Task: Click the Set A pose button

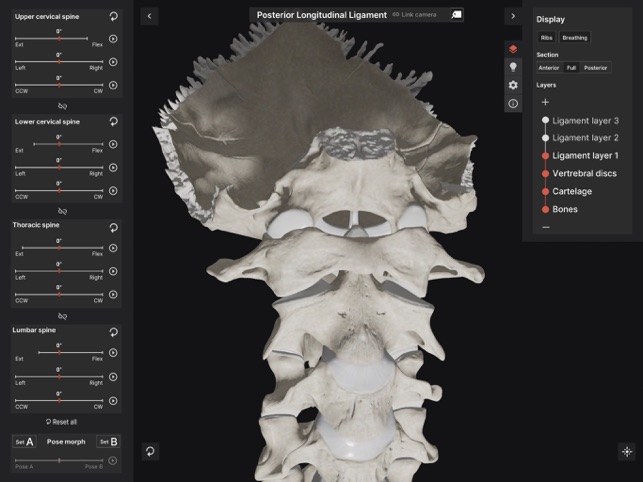Action: tap(24, 441)
